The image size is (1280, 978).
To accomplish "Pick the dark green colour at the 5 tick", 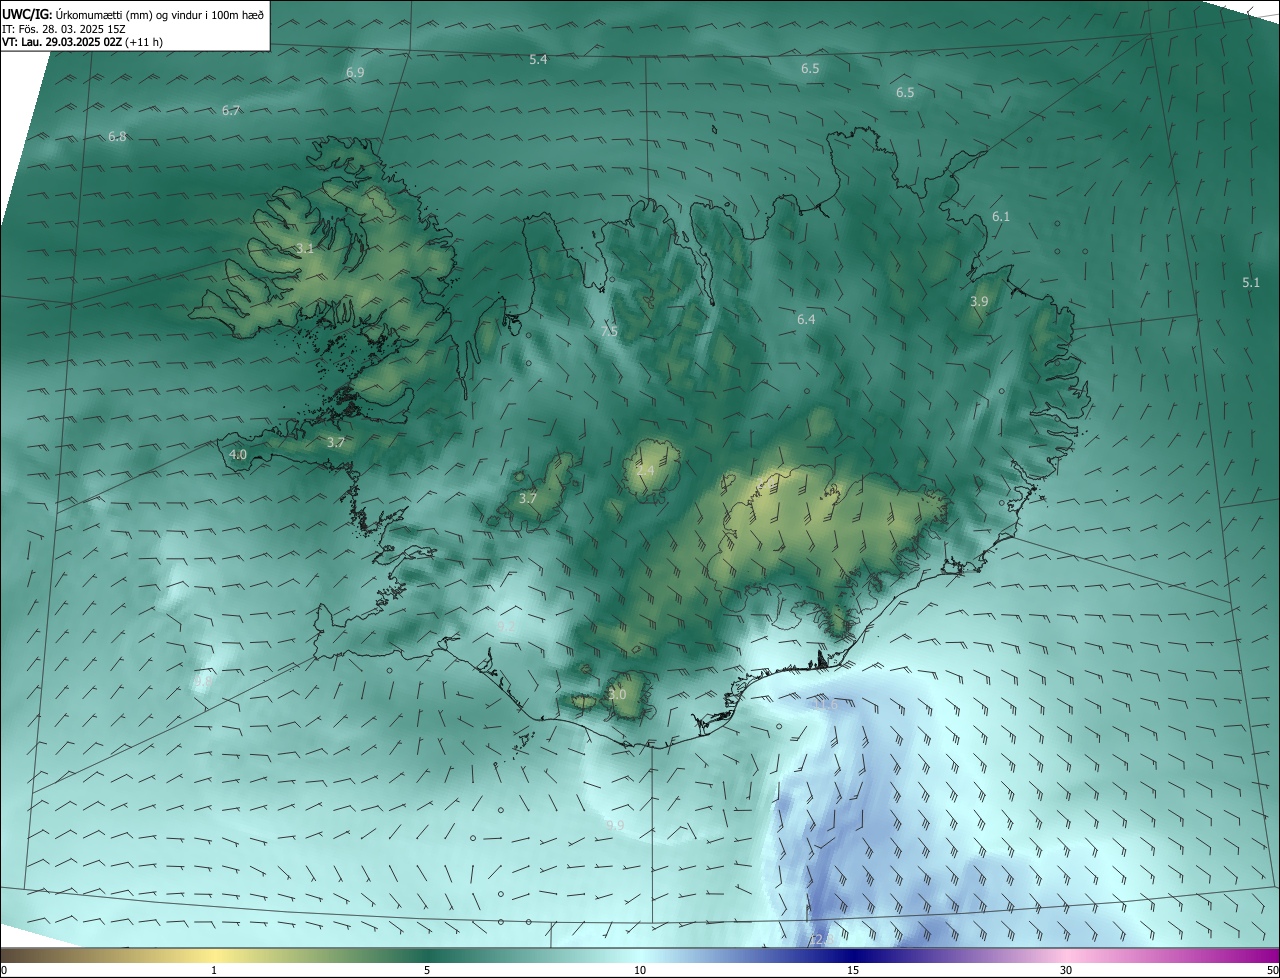I will [427, 956].
